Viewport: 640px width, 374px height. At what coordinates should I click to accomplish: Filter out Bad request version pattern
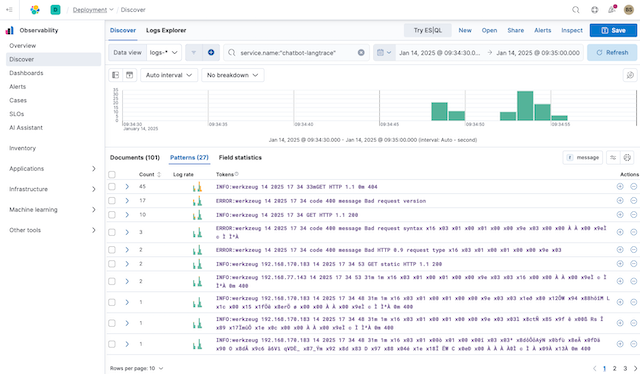point(633,200)
